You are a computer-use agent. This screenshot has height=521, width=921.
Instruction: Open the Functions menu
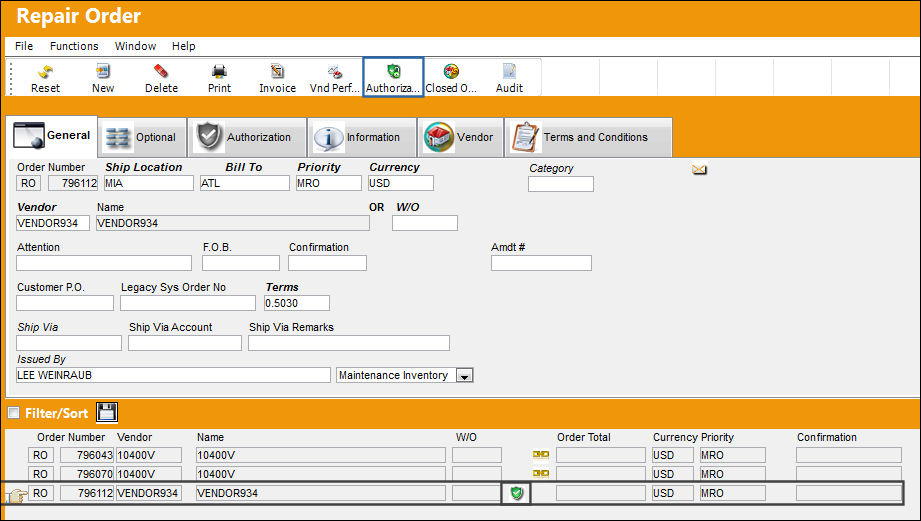click(x=74, y=46)
